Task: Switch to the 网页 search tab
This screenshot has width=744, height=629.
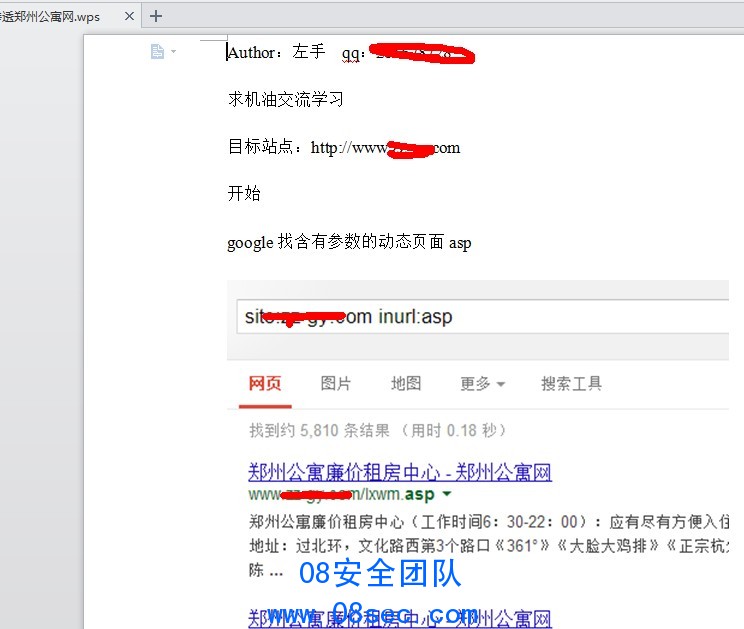Action: point(265,383)
